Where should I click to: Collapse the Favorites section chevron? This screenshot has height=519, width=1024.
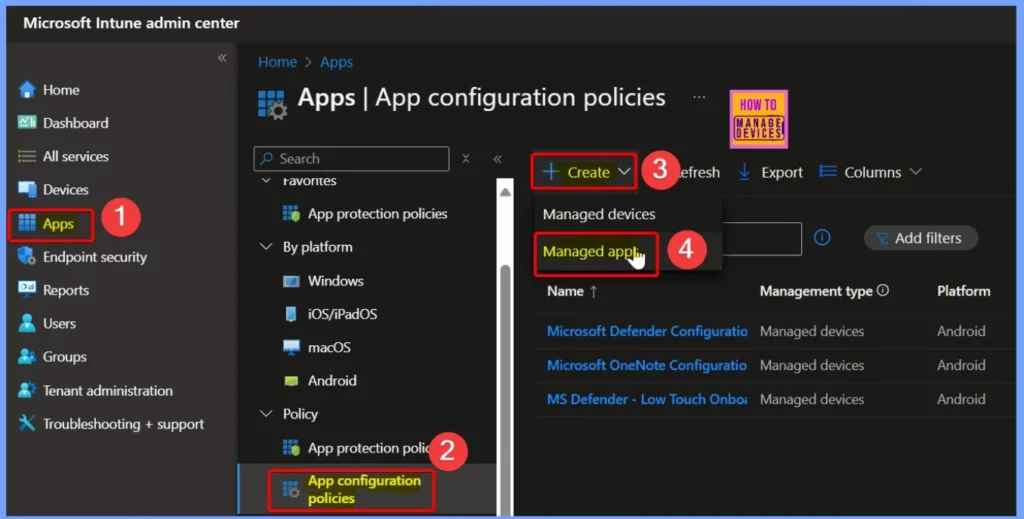tap(266, 181)
